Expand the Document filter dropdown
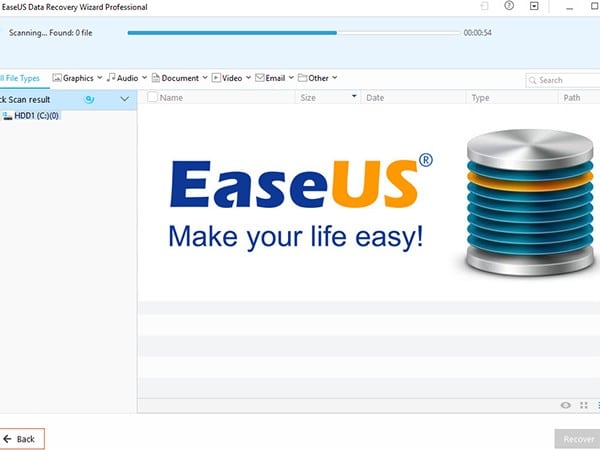The width and height of the screenshot is (600, 450). click(205, 78)
